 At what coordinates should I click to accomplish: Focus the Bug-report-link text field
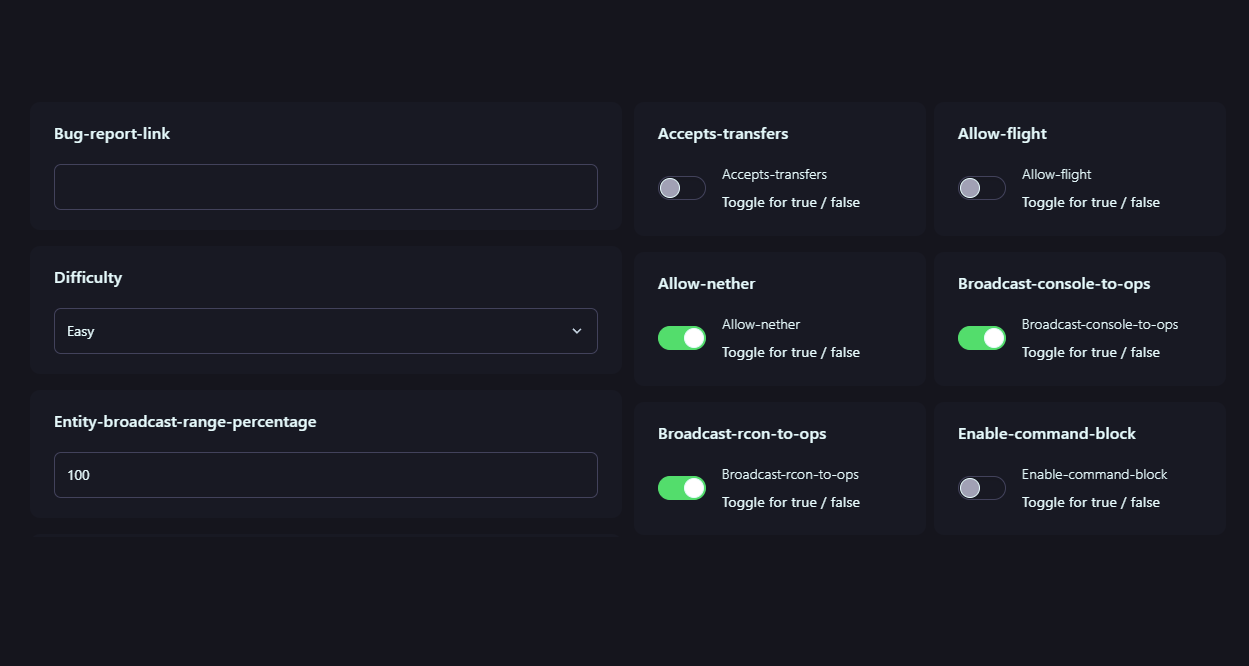coord(325,187)
